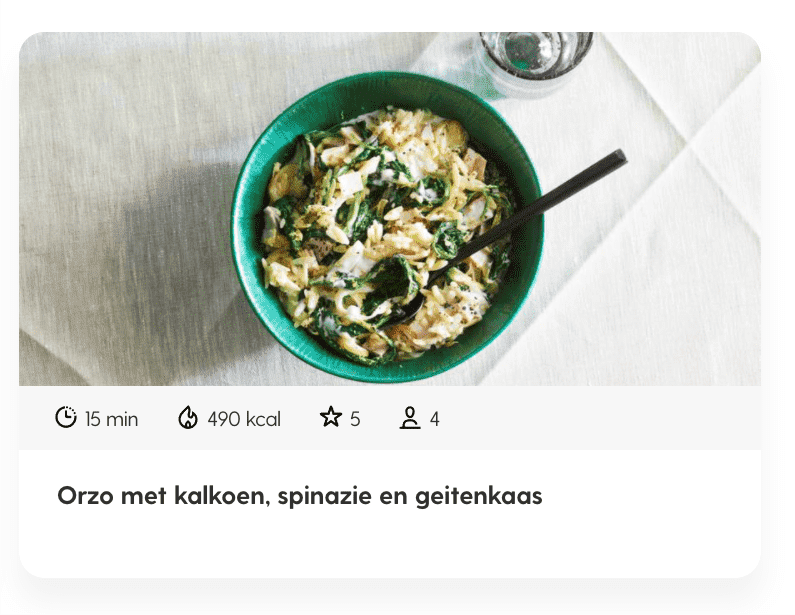
Task: Click the rating number 5
Action: (x=355, y=419)
